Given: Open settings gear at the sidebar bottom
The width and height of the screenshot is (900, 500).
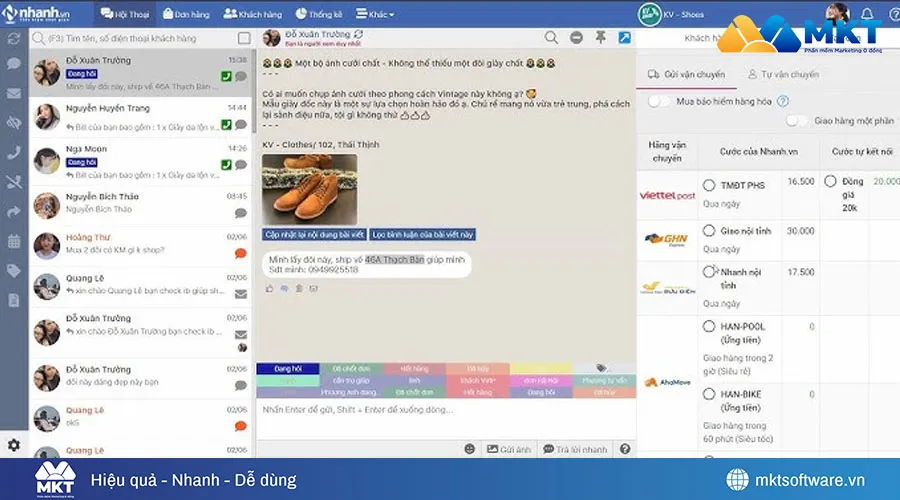Looking at the screenshot, I should [14, 445].
